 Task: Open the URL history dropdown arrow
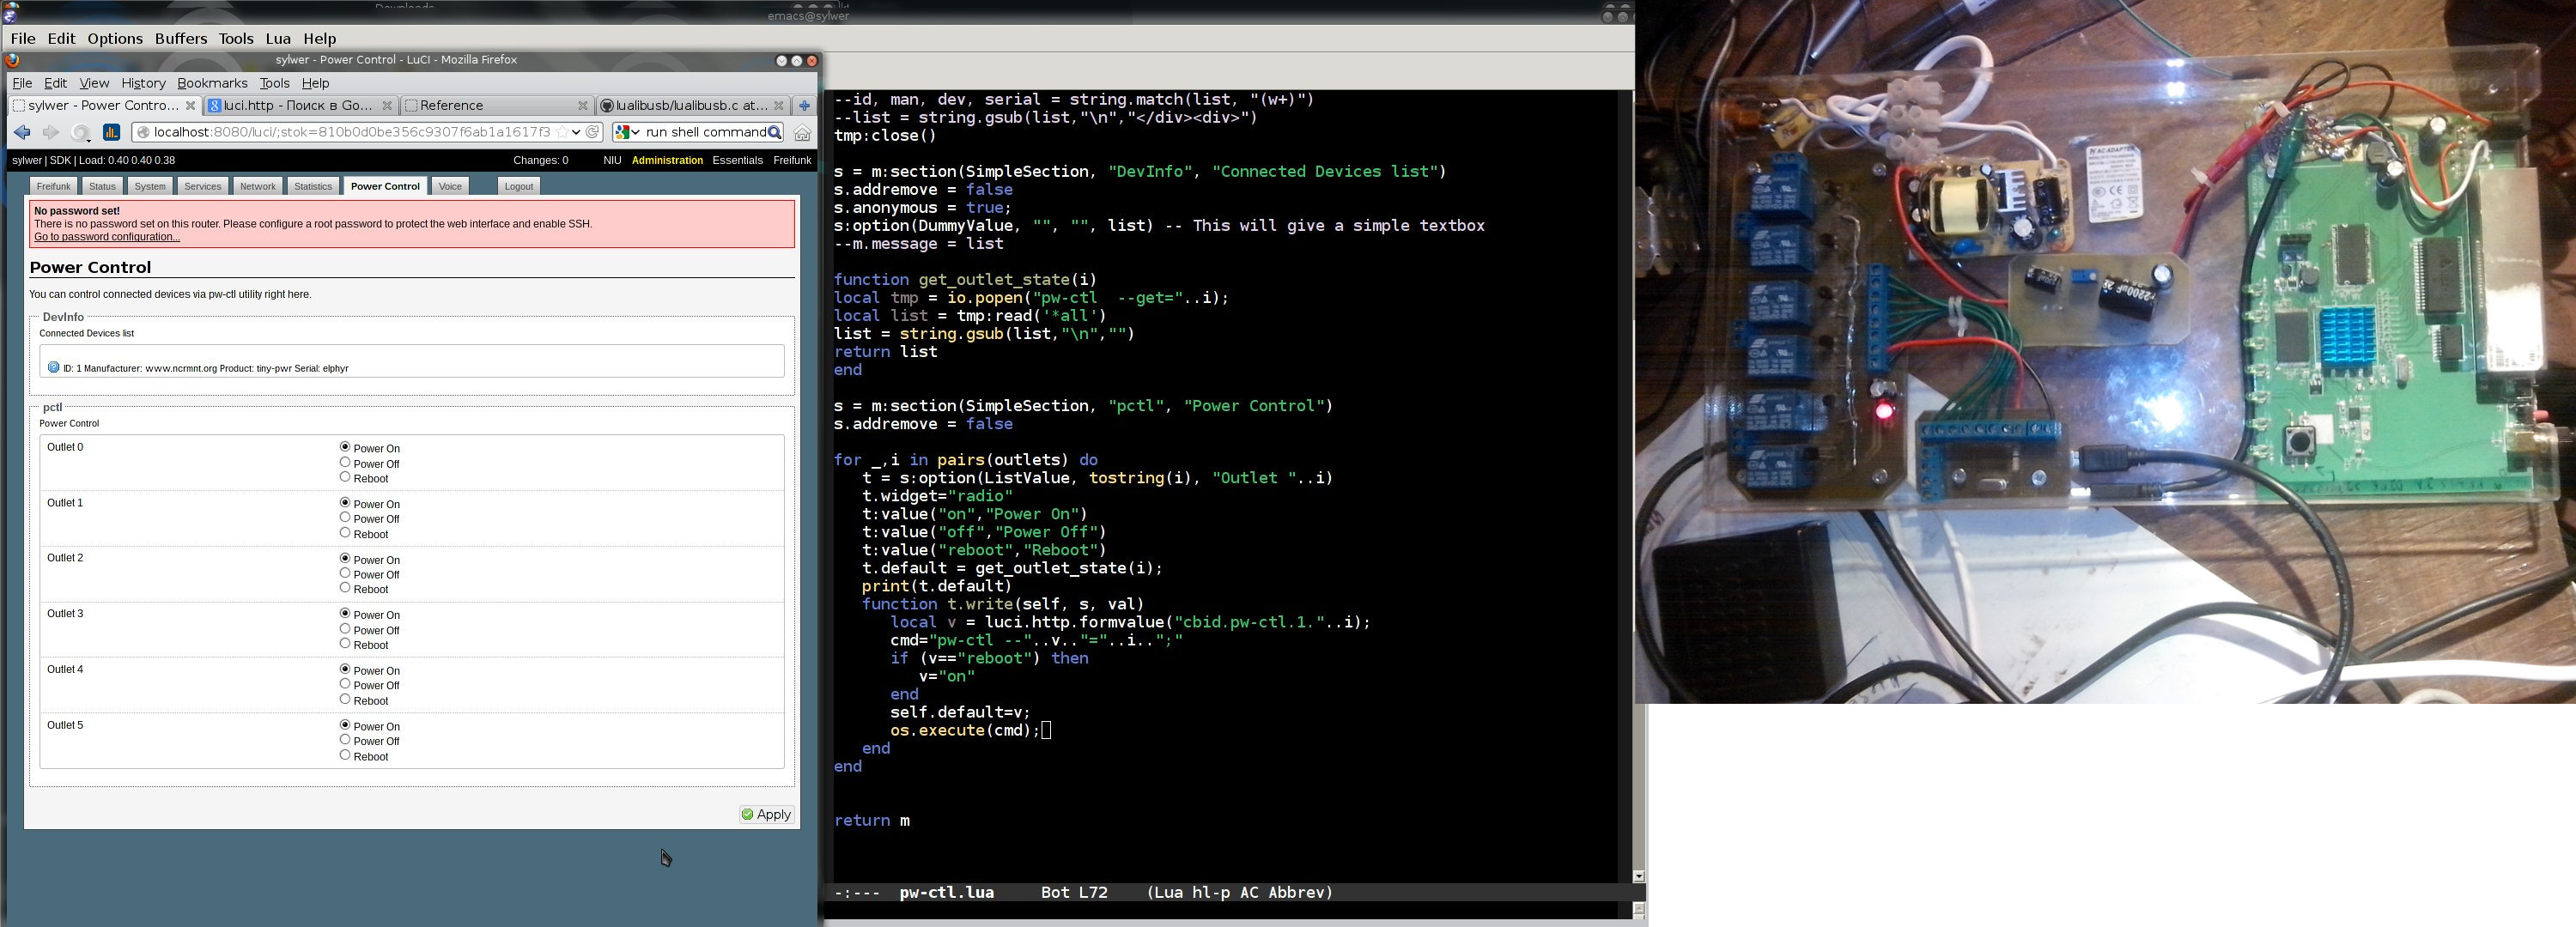(x=576, y=132)
